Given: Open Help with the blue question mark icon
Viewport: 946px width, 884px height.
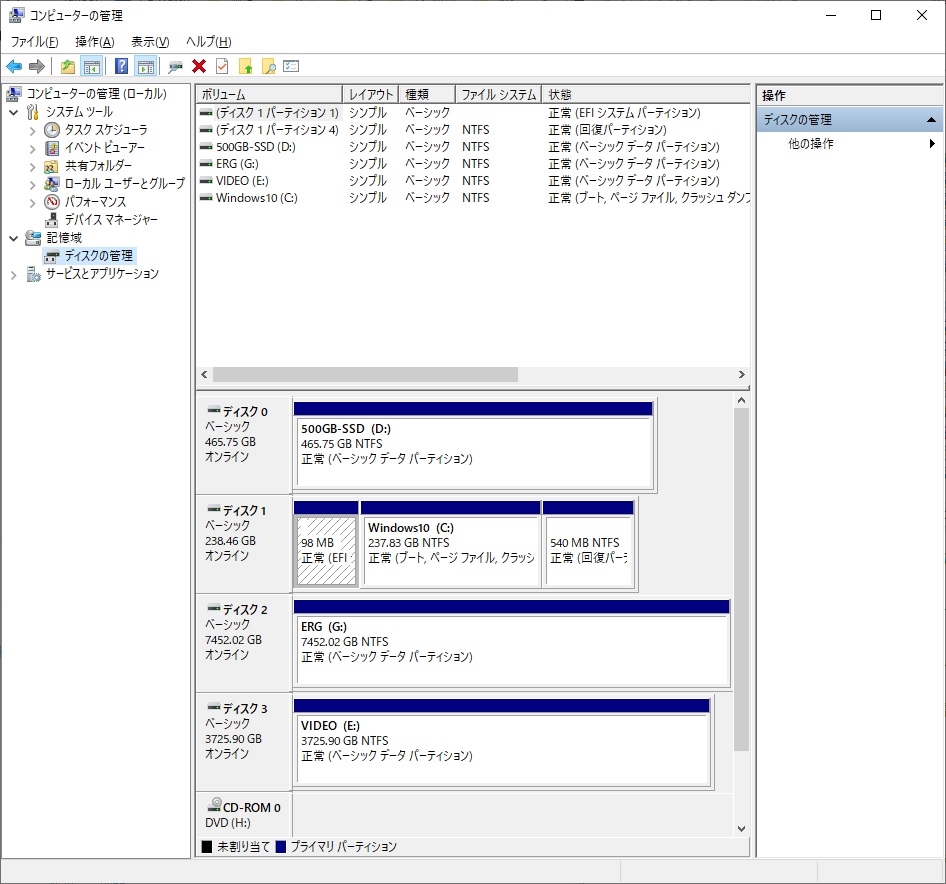Looking at the screenshot, I should [121, 66].
